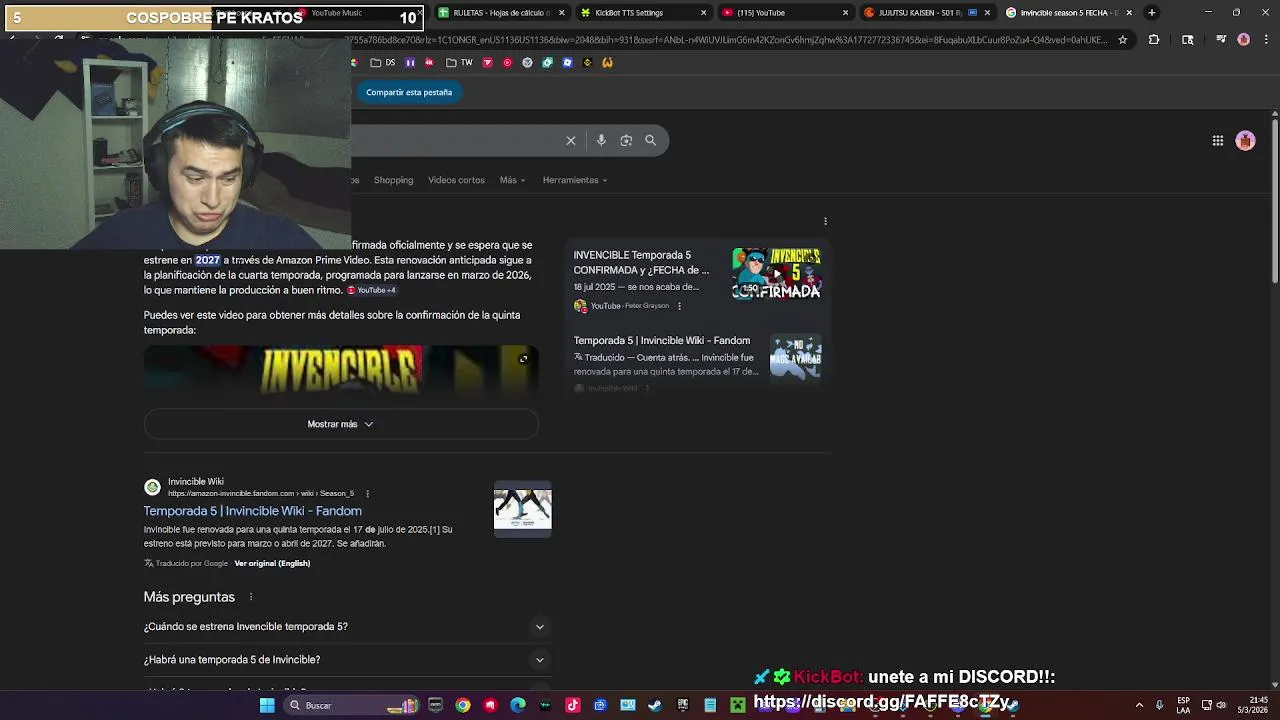Open a new browser tab
This screenshot has height=720, width=1280.
(x=1152, y=13)
